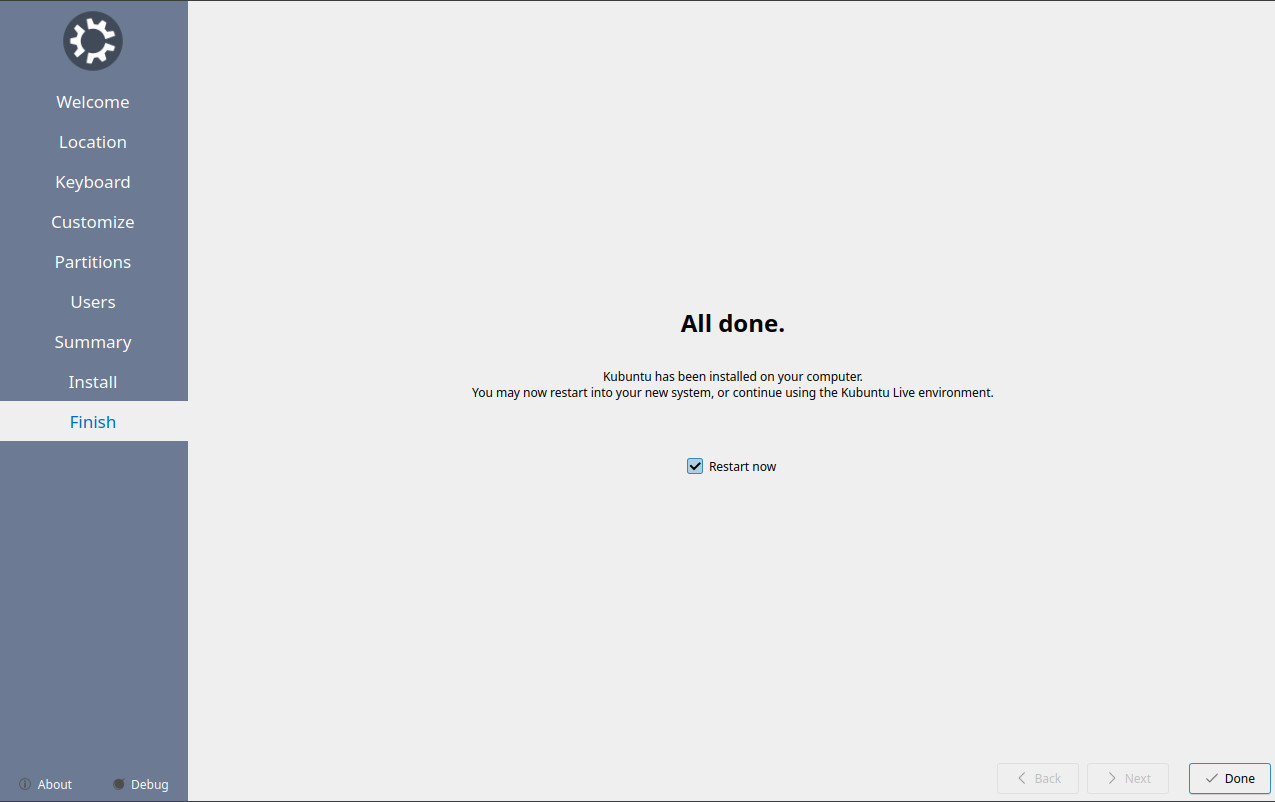This screenshot has height=802, width=1275.
Task: Select the Summary step in sidebar
Action: [x=93, y=342]
